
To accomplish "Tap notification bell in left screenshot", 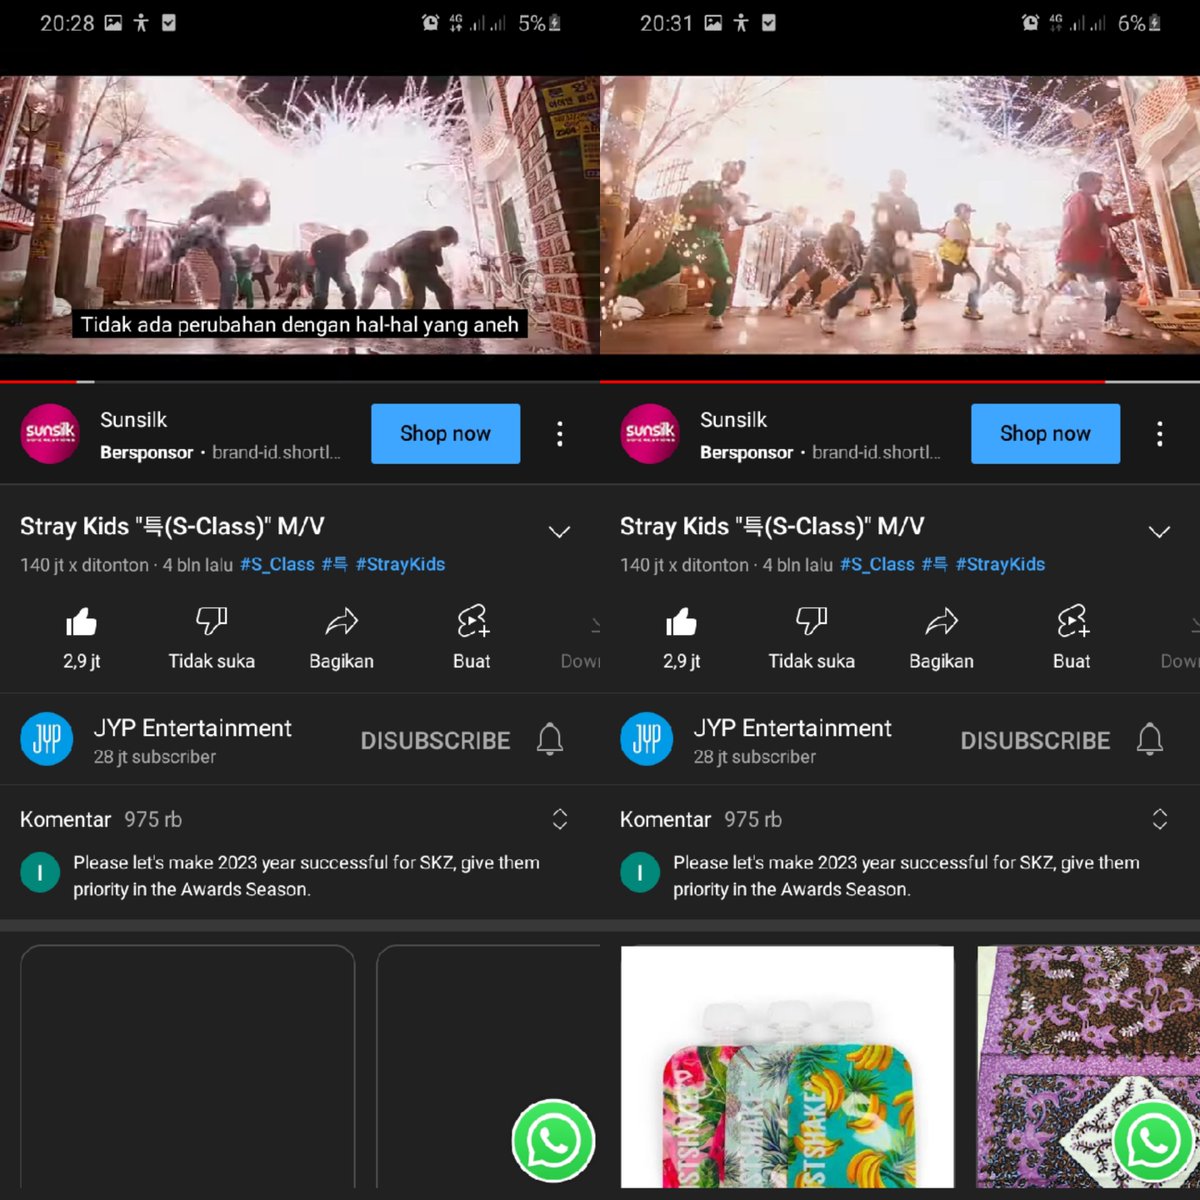I will [550, 740].
